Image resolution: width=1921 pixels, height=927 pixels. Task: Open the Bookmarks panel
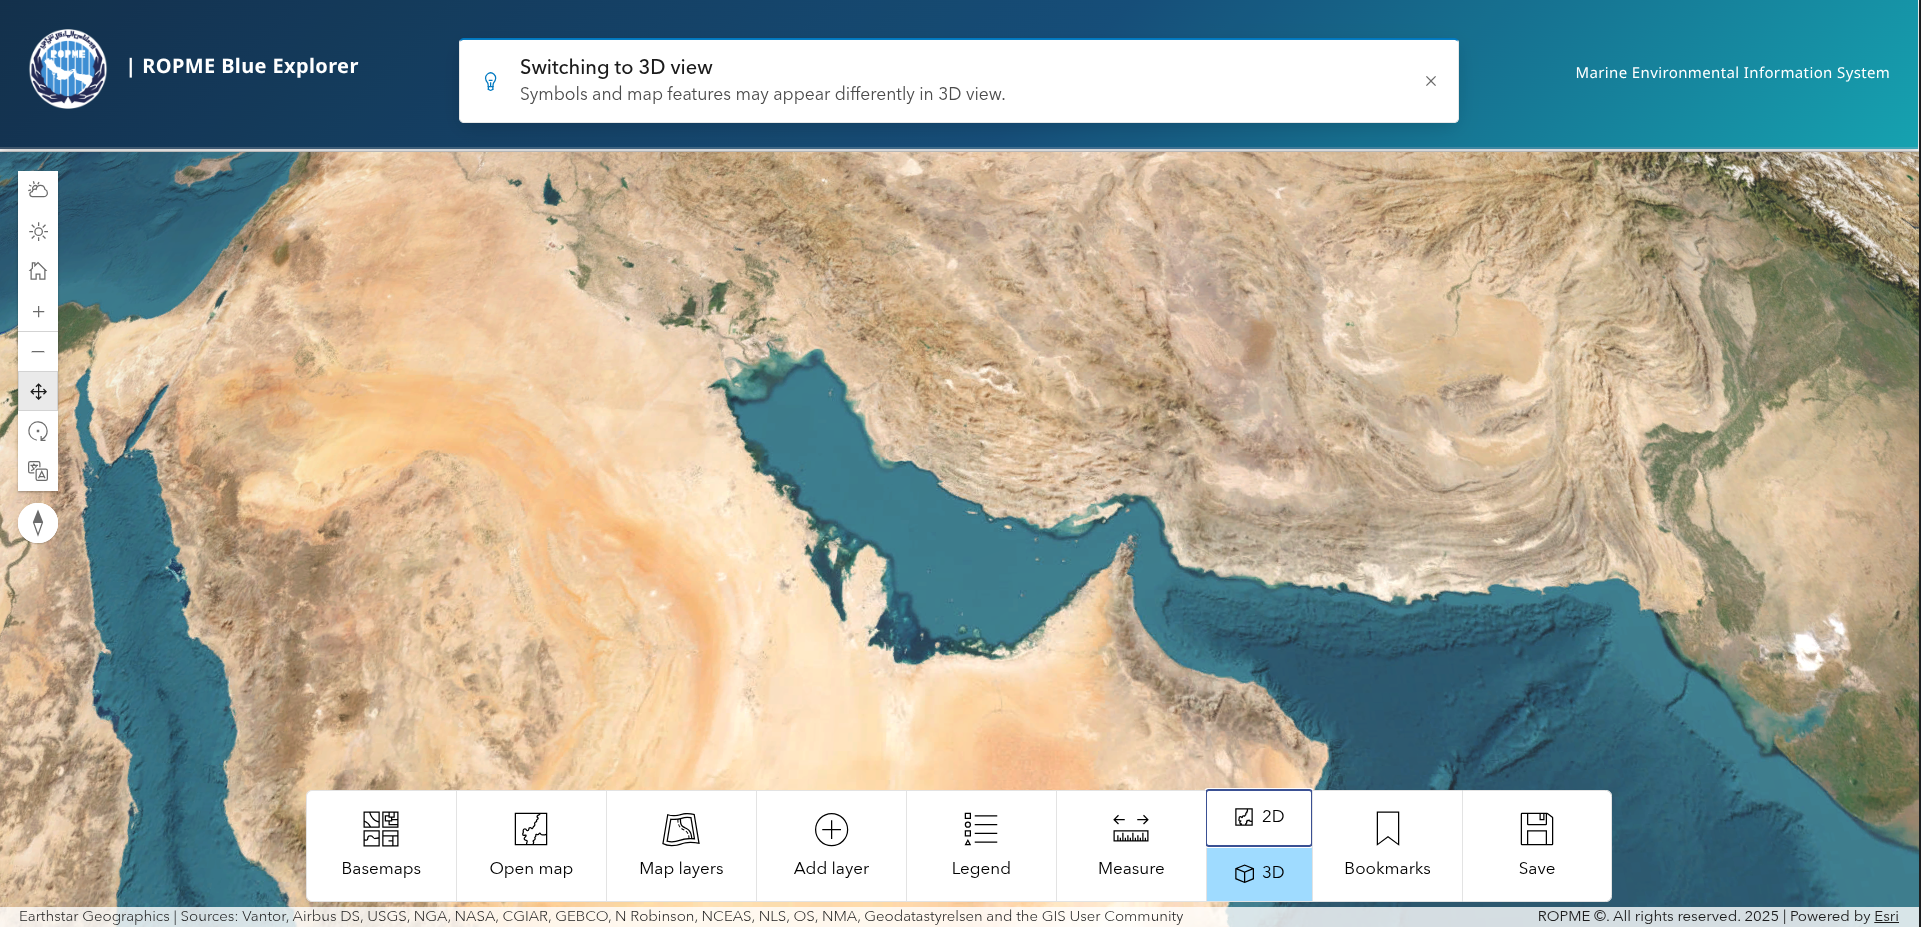1386,845
